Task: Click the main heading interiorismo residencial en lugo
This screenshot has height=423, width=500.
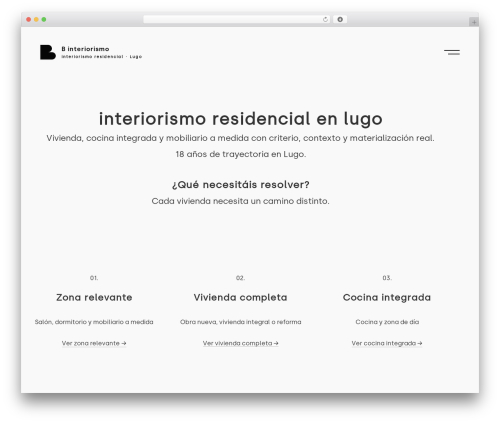Action: click(x=241, y=119)
